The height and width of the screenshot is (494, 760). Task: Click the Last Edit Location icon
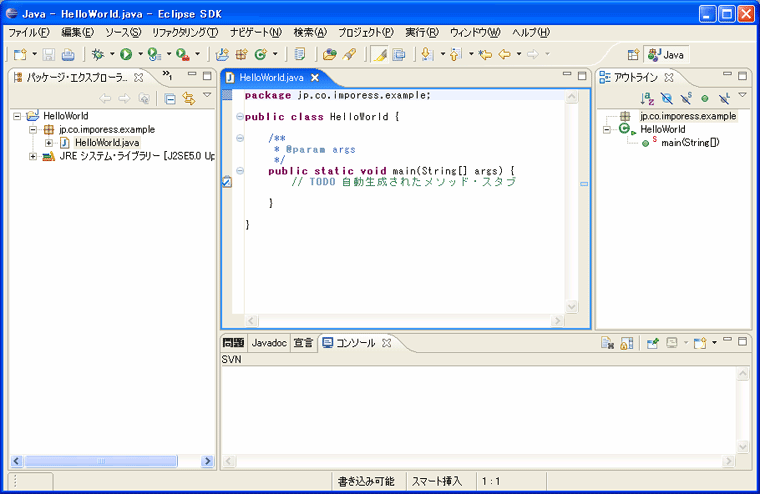coord(485,54)
